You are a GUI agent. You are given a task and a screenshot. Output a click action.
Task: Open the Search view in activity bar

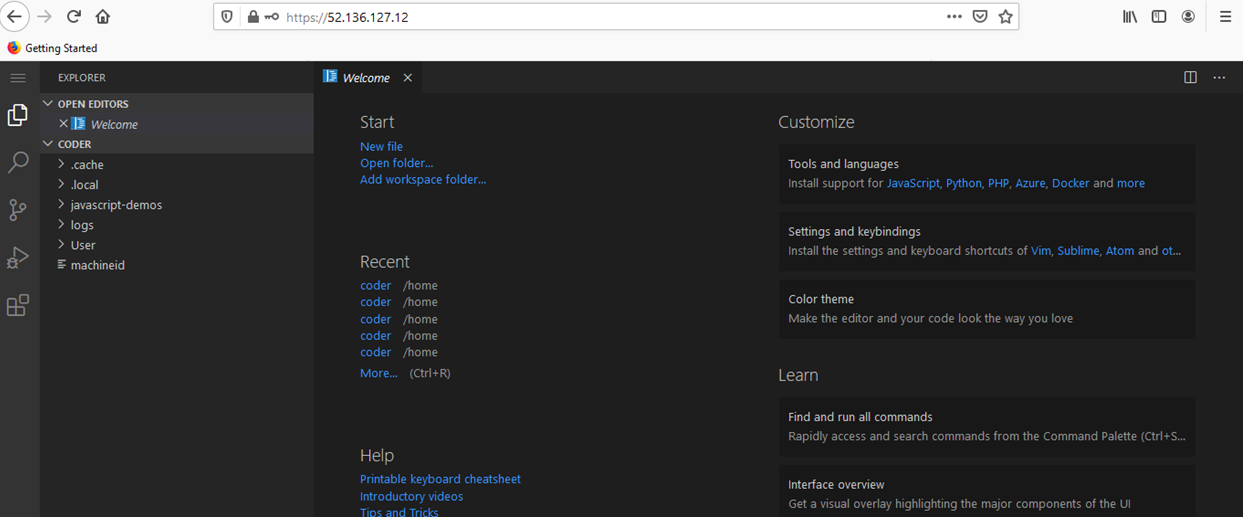pos(17,163)
